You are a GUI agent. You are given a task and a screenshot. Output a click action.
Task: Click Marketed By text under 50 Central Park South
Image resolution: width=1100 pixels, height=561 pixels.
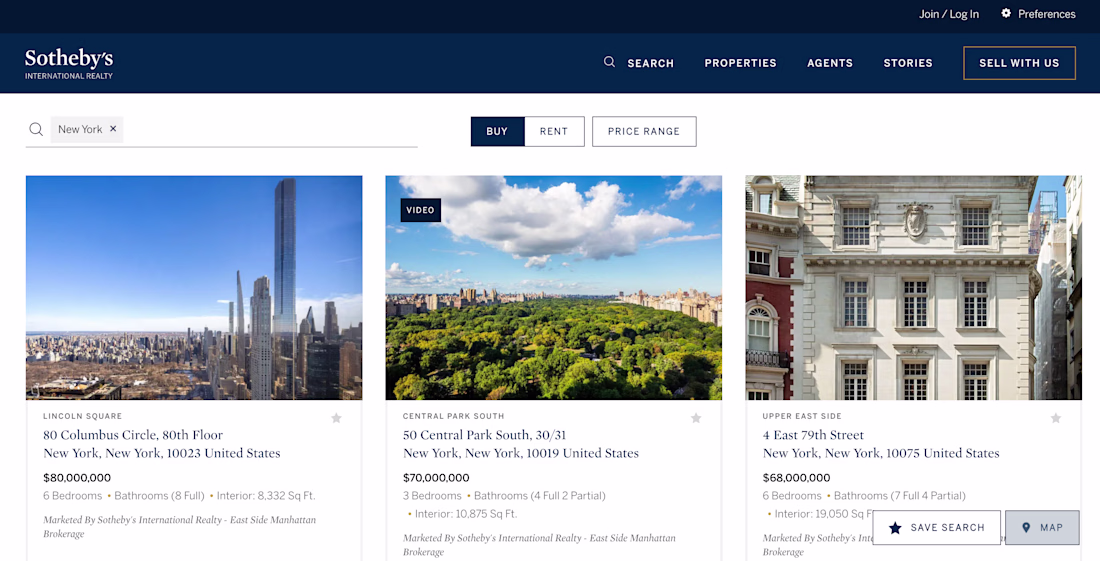[539, 545]
